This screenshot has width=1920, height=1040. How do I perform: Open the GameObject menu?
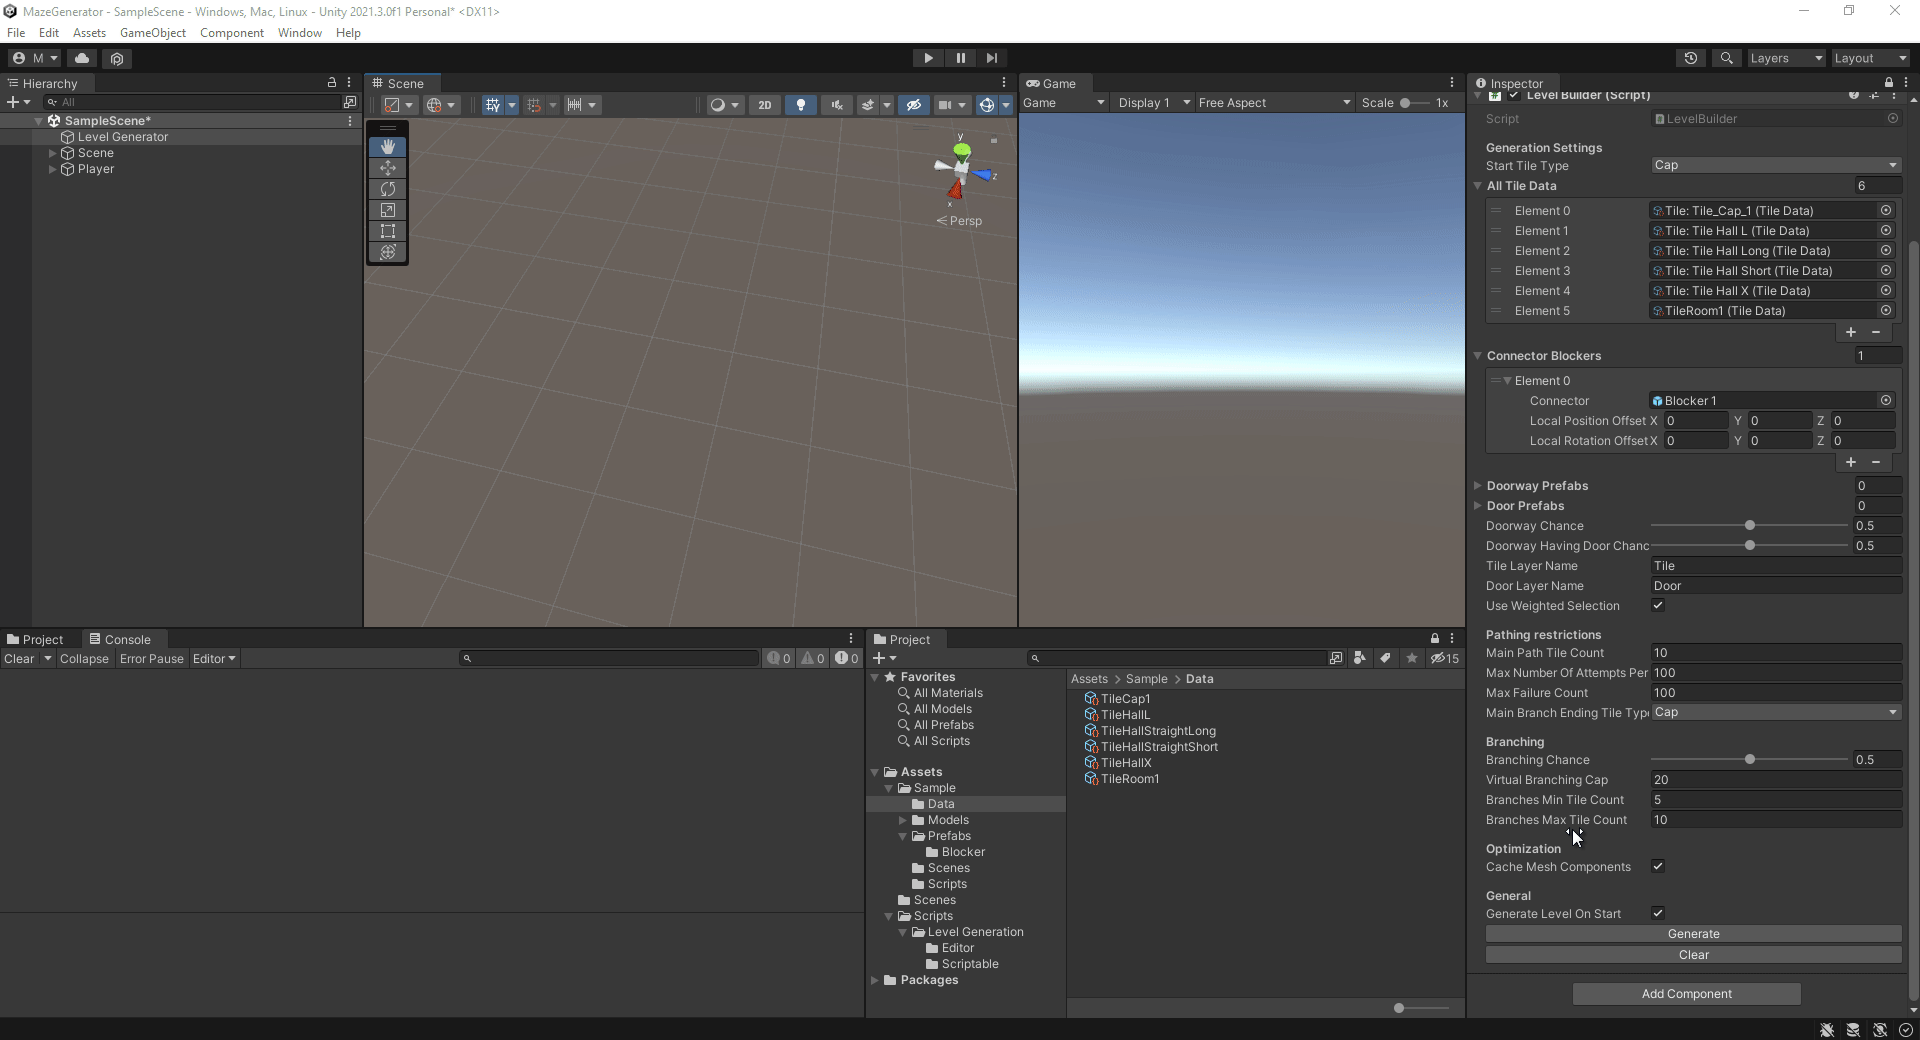click(153, 33)
